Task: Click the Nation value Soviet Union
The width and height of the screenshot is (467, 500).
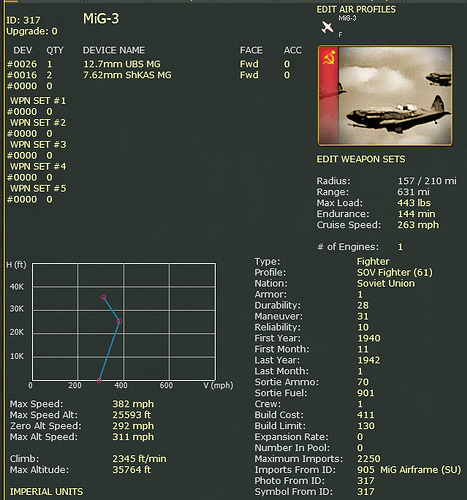Action: 386,283
